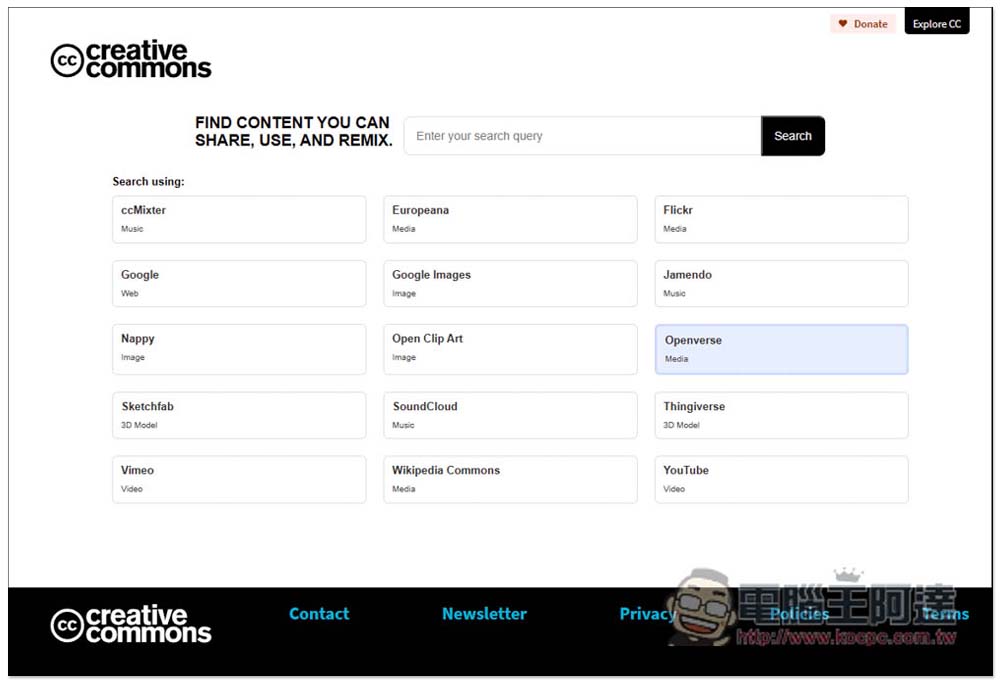The image size is (1000, 684).
Task: Select the Google Web search option
Action: click(239, 283)
